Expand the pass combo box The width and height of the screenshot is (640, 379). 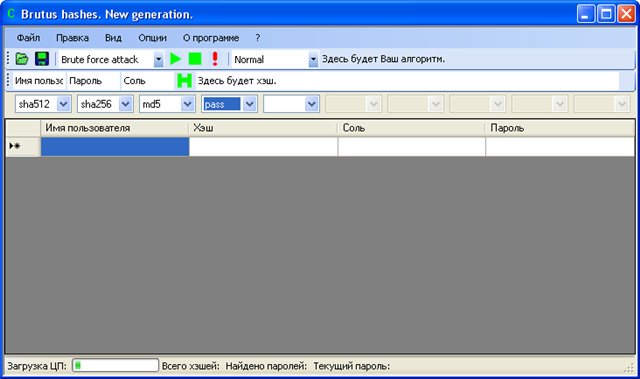[x=249, y=104]
